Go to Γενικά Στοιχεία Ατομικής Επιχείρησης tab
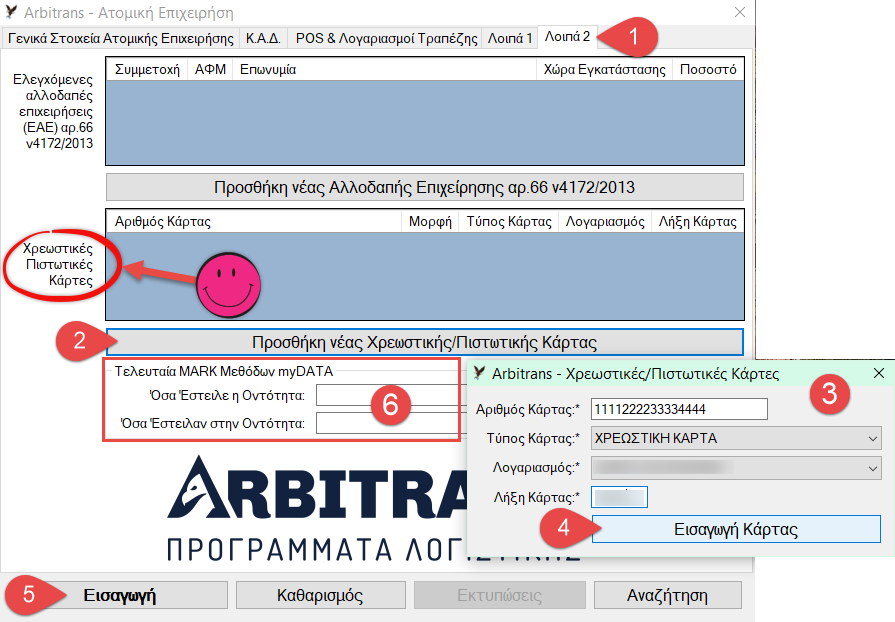 pyautogui.click(x=120, y=38)
